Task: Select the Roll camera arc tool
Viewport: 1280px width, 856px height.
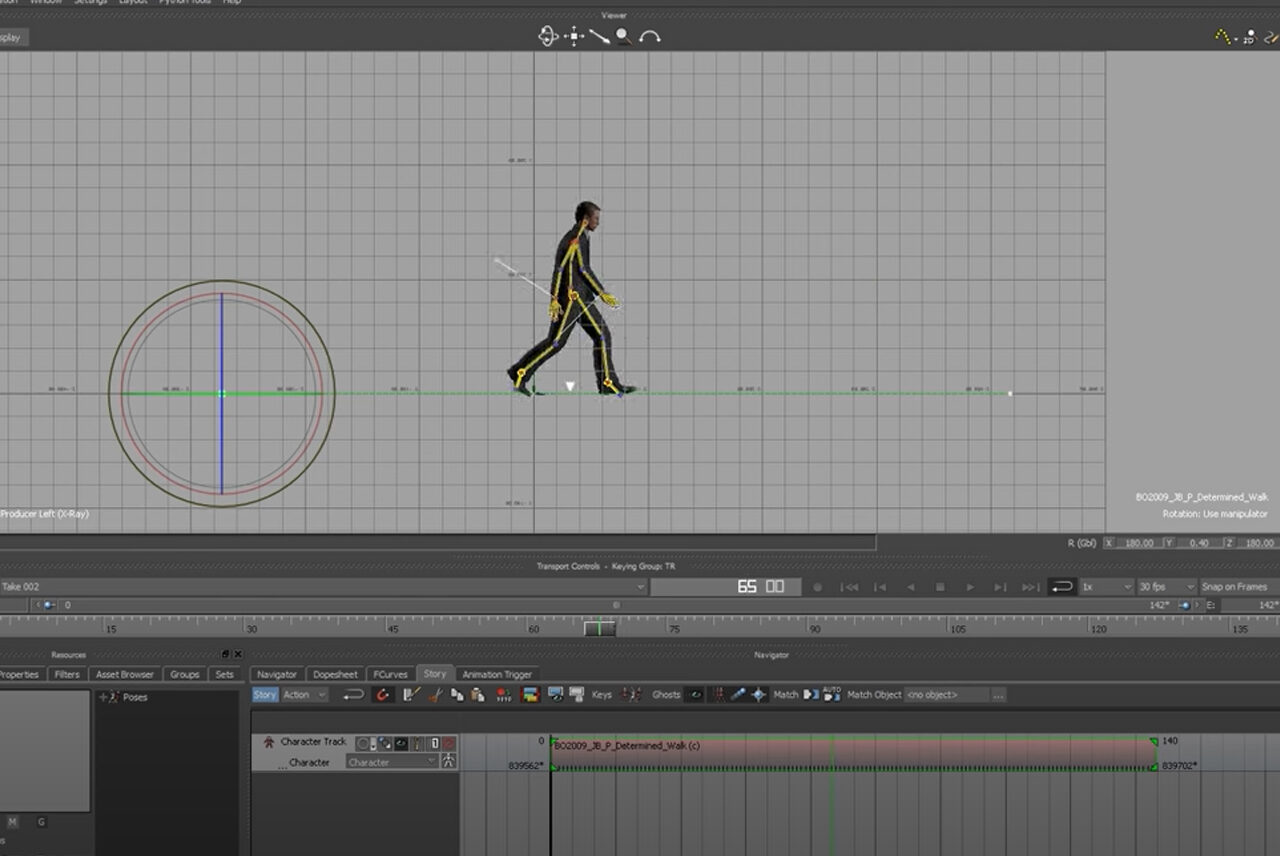Action: (650, 36)
